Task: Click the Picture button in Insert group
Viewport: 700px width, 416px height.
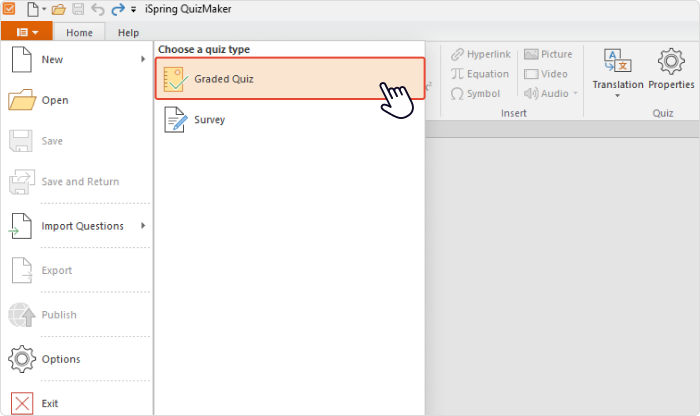Action: [x=548, y=54]
